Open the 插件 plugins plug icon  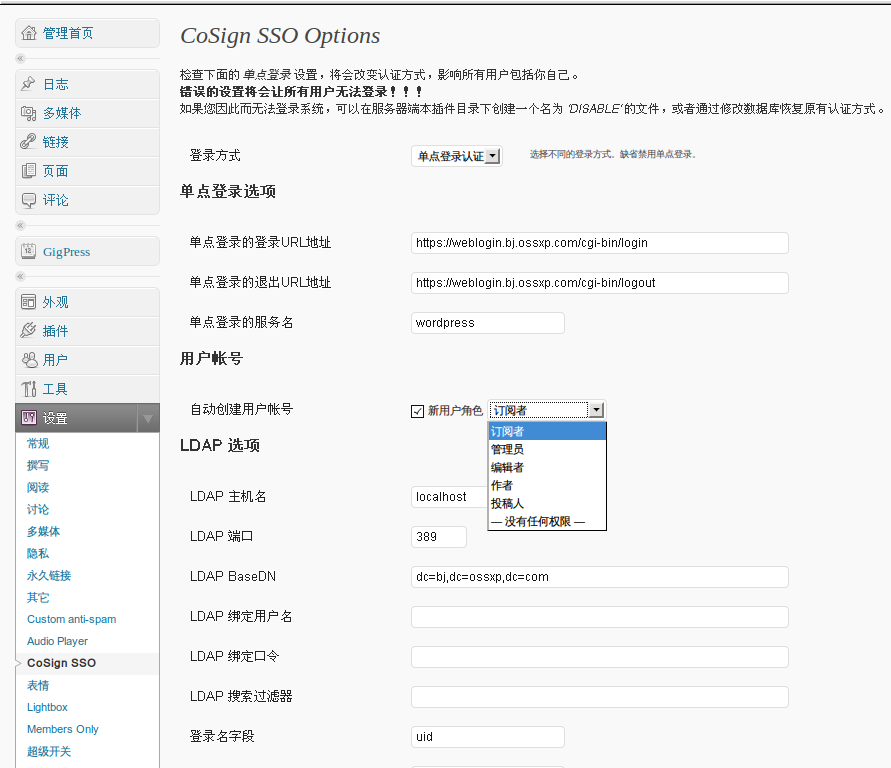coord(28,331)
